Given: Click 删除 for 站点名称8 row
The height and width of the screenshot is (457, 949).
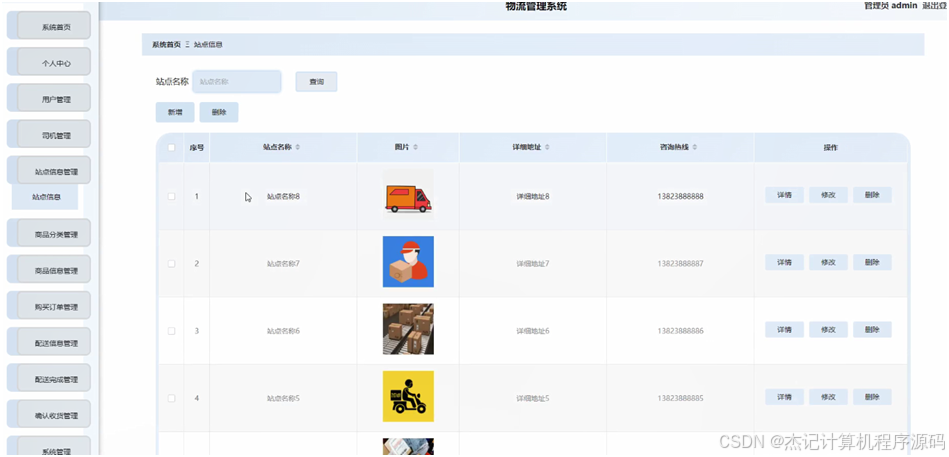Looking at the screenshot, I should click(872, 195).
